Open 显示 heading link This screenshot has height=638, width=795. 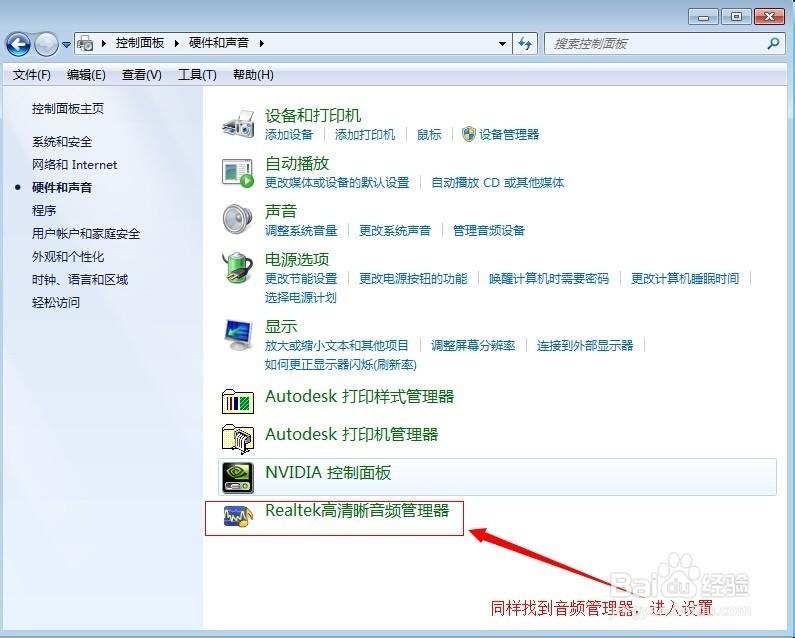(x=281, y=327)
